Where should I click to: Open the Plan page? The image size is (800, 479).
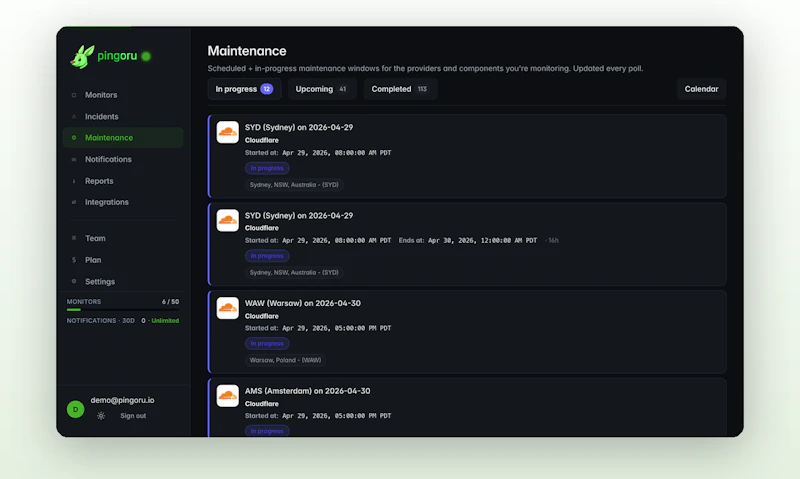click(122, 260)
